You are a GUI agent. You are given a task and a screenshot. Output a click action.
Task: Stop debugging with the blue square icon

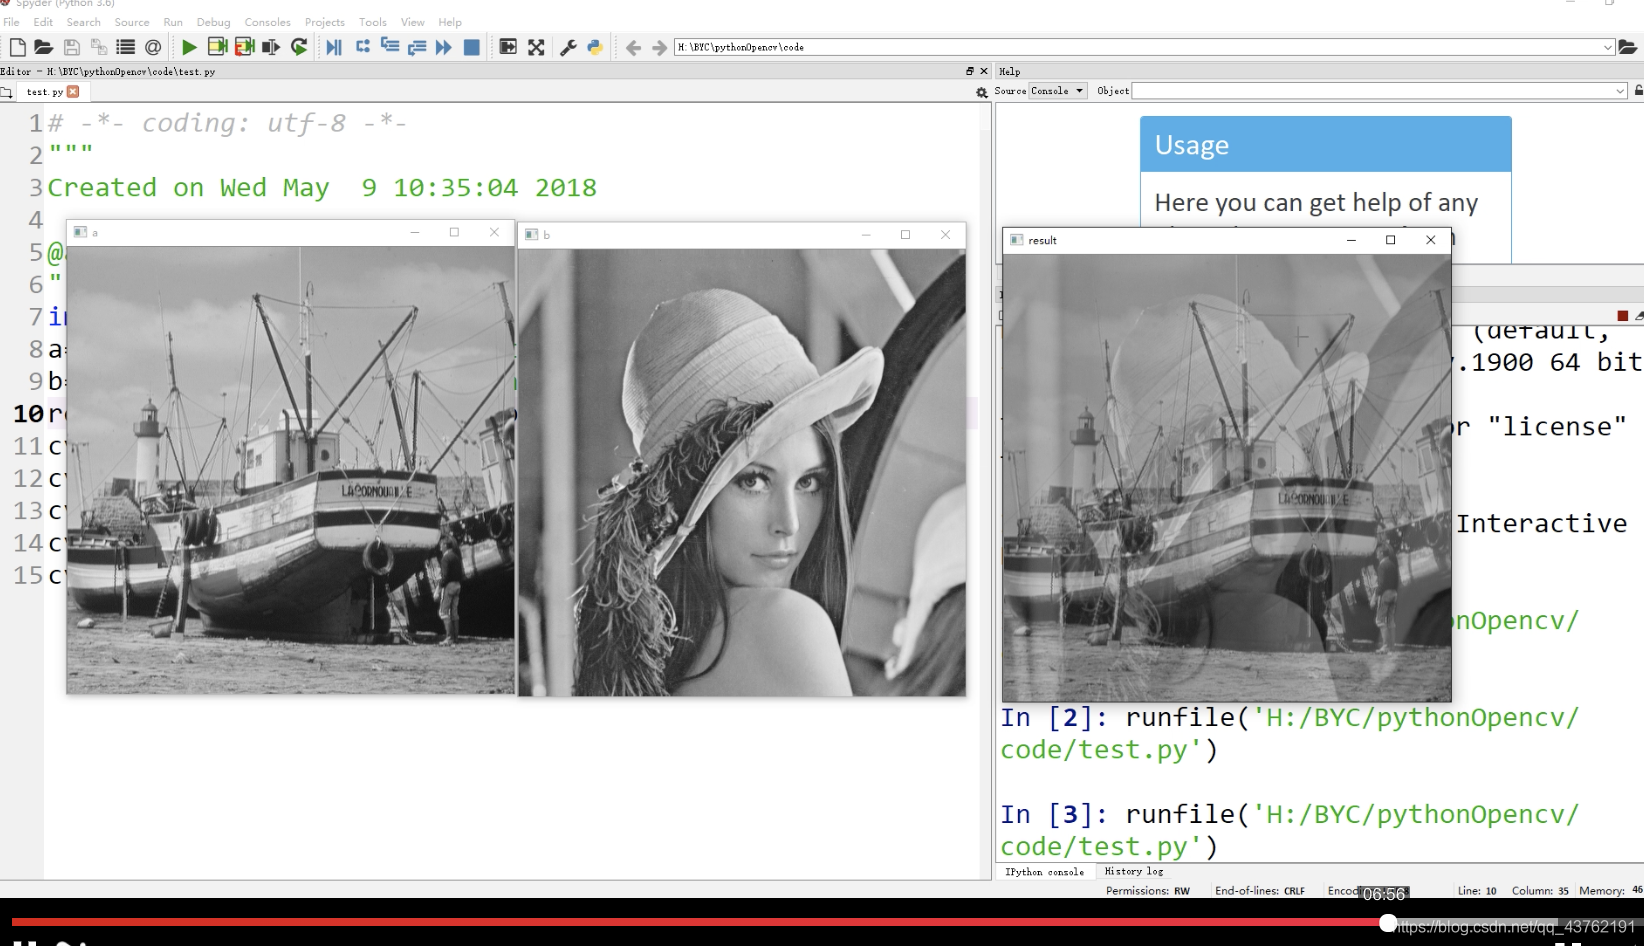click(x=472, y=47)
